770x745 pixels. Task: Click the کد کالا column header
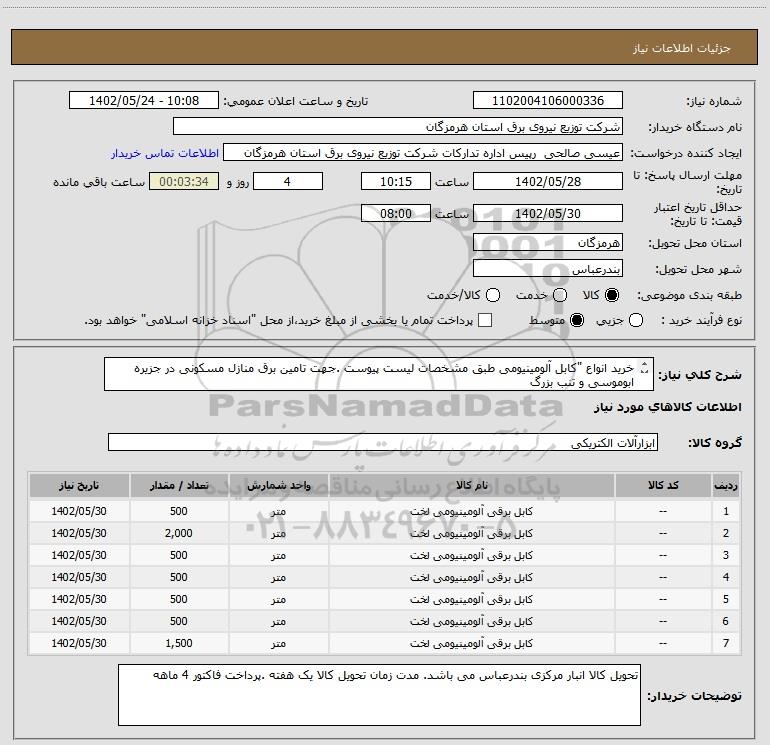663,485
